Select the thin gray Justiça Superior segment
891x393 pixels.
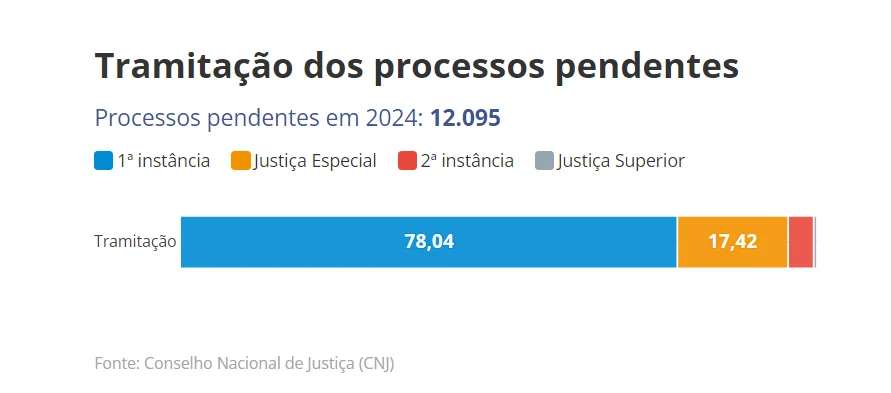click(815, 242)
